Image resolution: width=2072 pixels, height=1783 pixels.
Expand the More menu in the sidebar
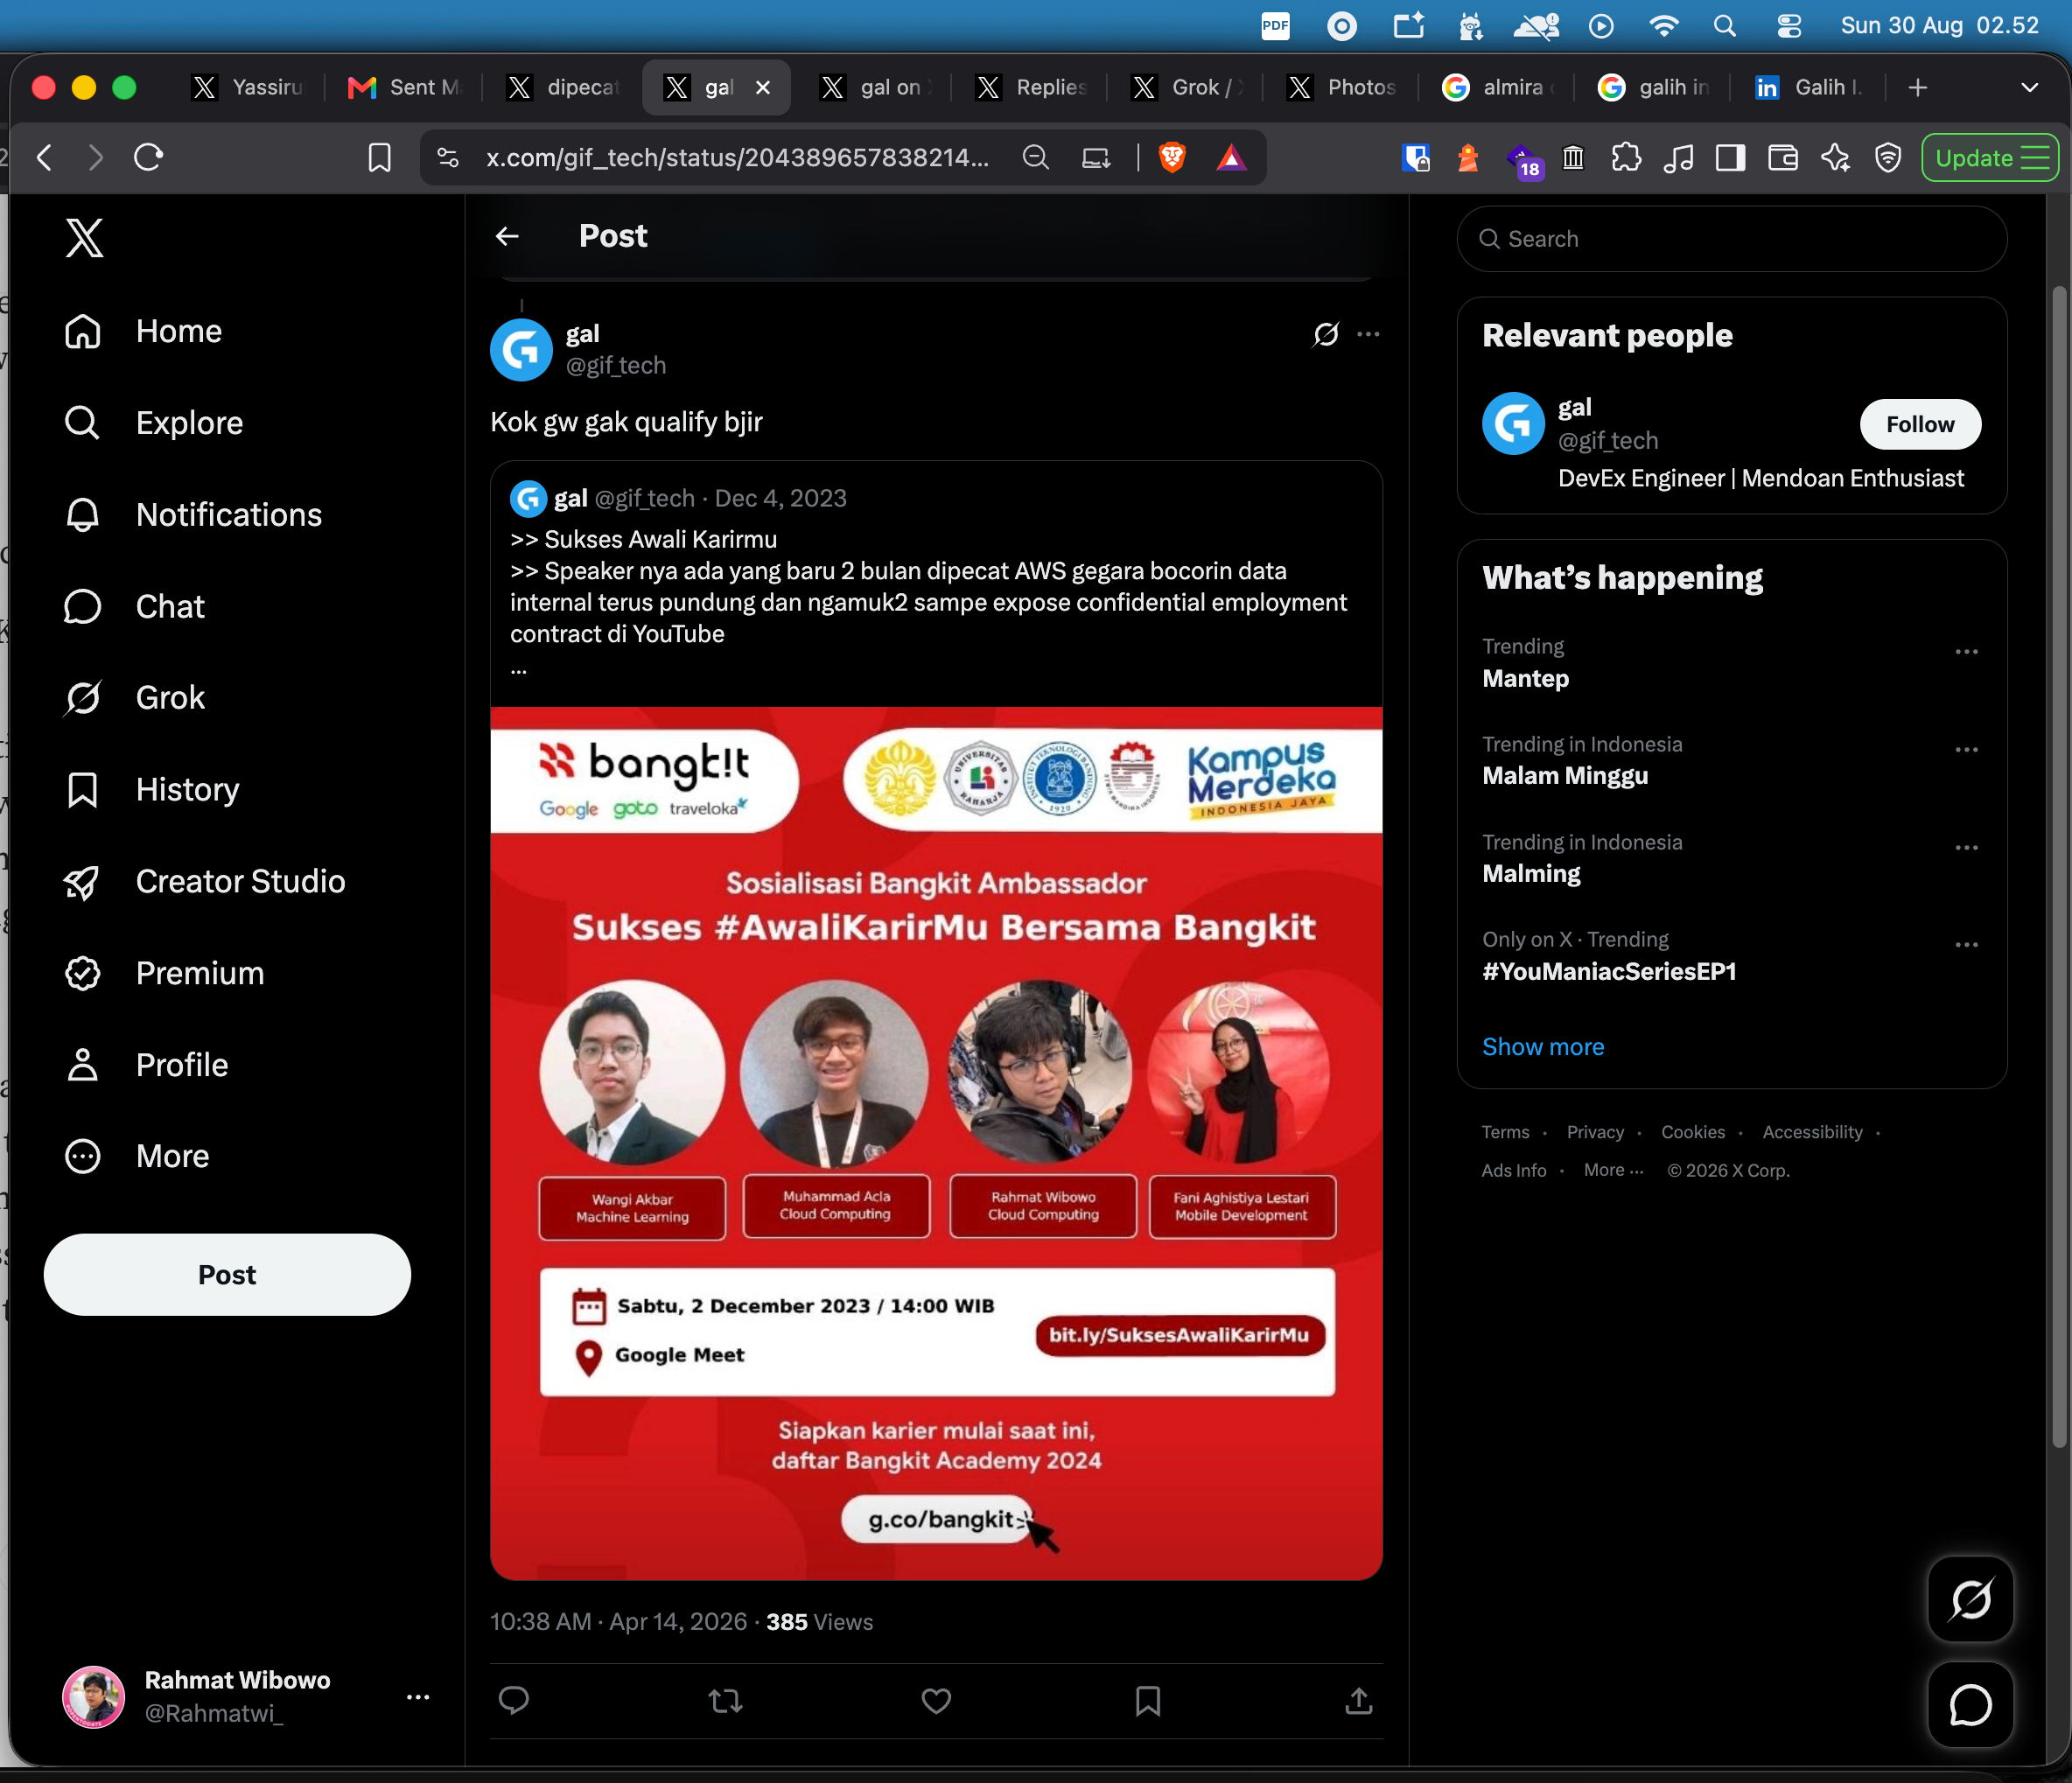pyautogui.click(x=137, y=1156)
